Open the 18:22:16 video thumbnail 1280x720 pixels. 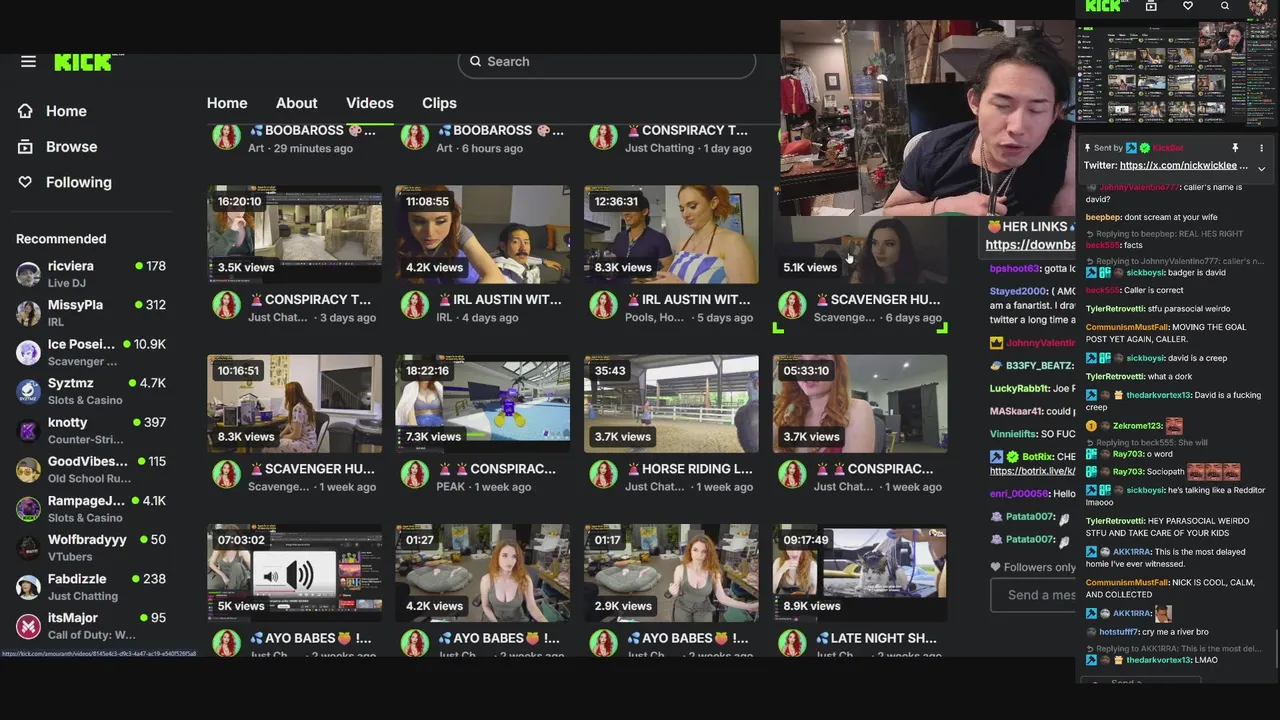[483, 403]
